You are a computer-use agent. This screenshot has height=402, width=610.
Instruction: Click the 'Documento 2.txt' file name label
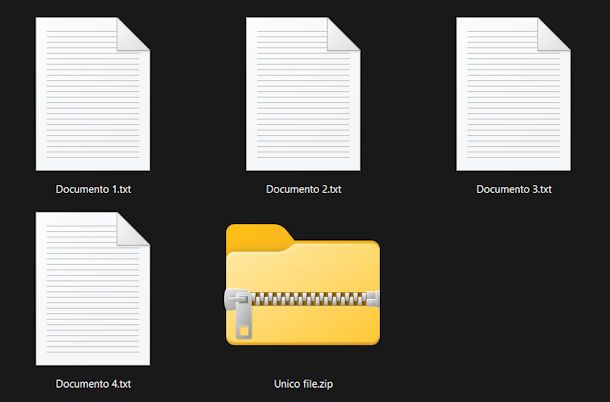[x=303, y=189]
